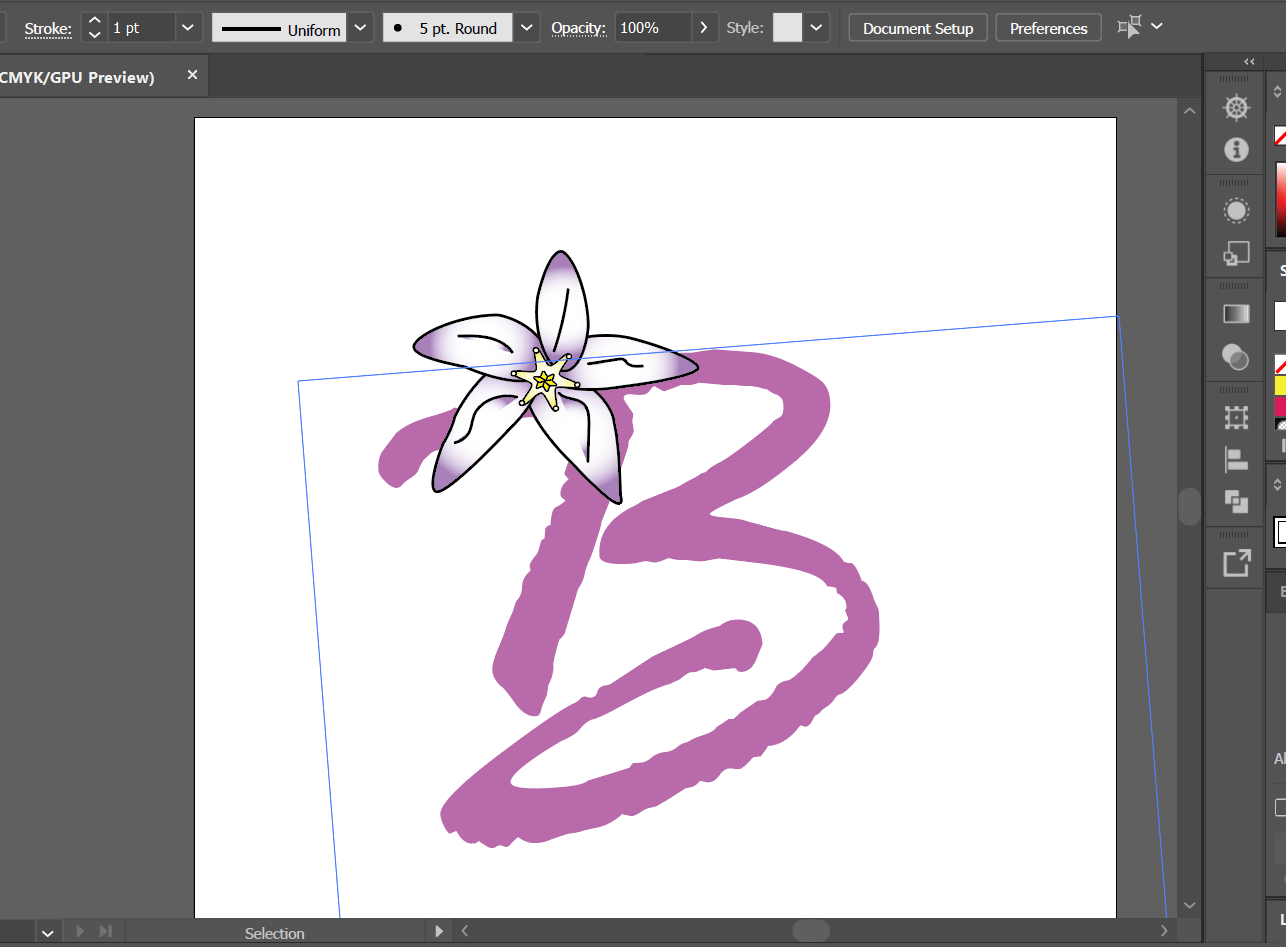Click the vertical scroll down arrow
This screenshot has width=1286, height=947.
[x=1189, y=905]
